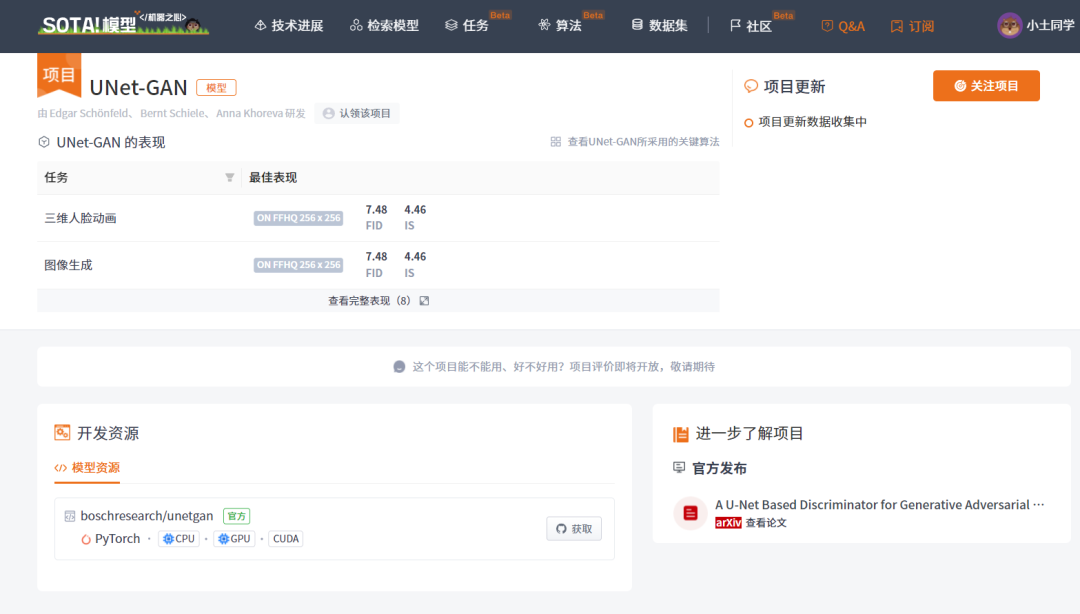Open the 订阅 subscription page
Screen dimensions: 1080x614
pyautogui.click(x=912, y=26)
